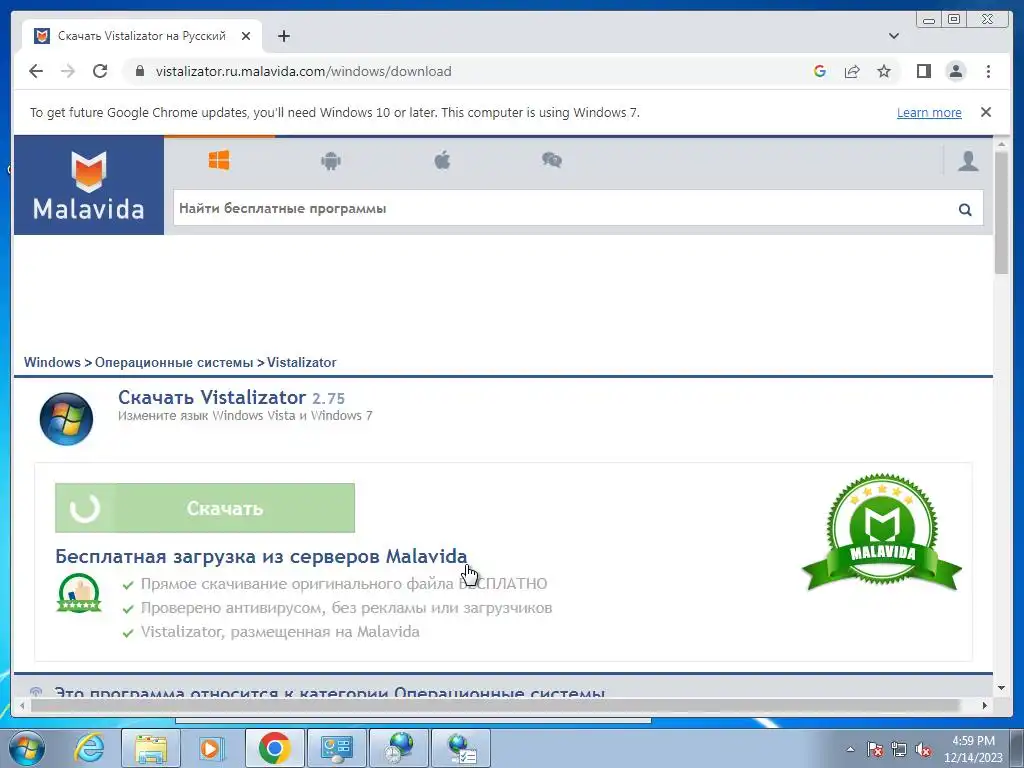Open the Control Panel taskbar item
The width and height of the screenshot is (1024, 768).
pyautogui.click(x=336, y=748)
